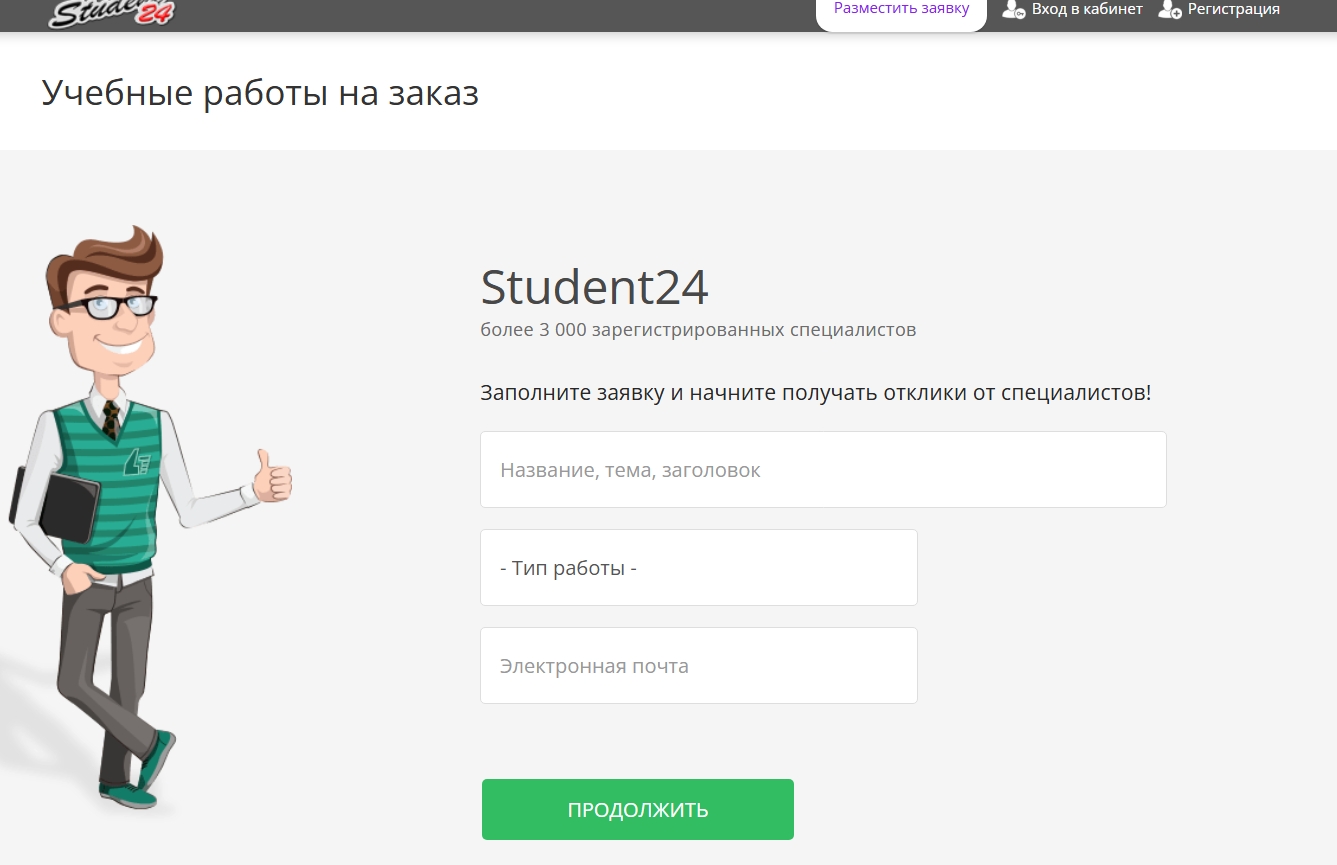Click the Student24 logo in header
Image resolution: width=1337 pixels, height=865 pixels.
[x=111, y=13]
